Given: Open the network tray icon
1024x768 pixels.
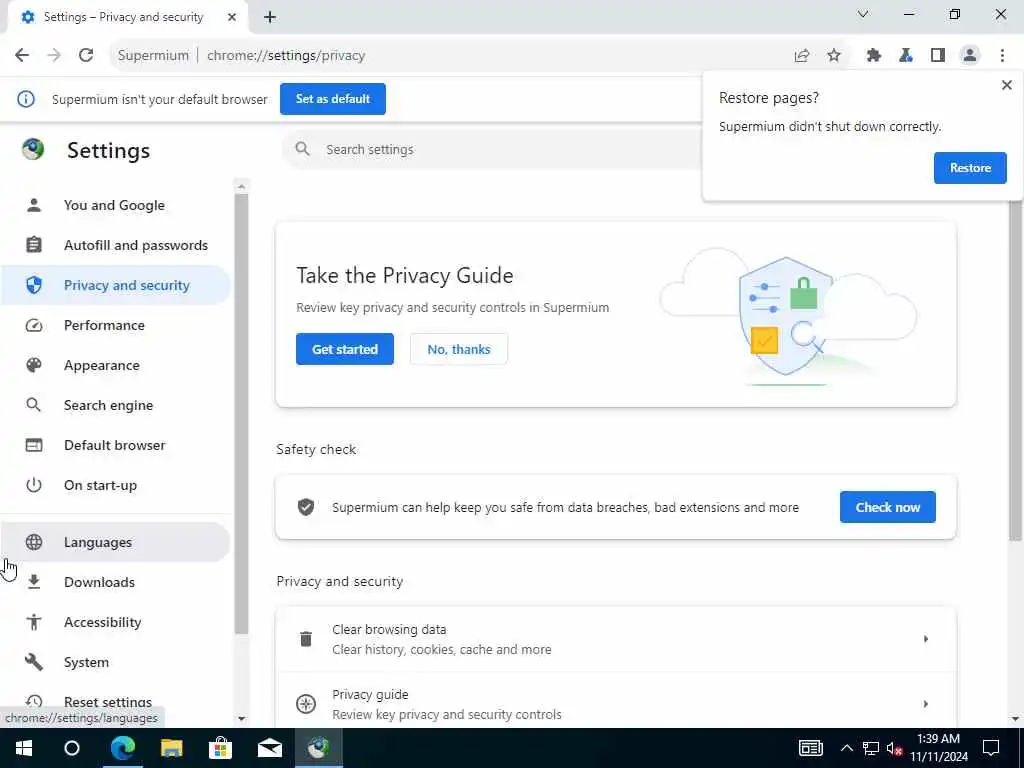Looking at the screenshot, I should coord(871,748).
